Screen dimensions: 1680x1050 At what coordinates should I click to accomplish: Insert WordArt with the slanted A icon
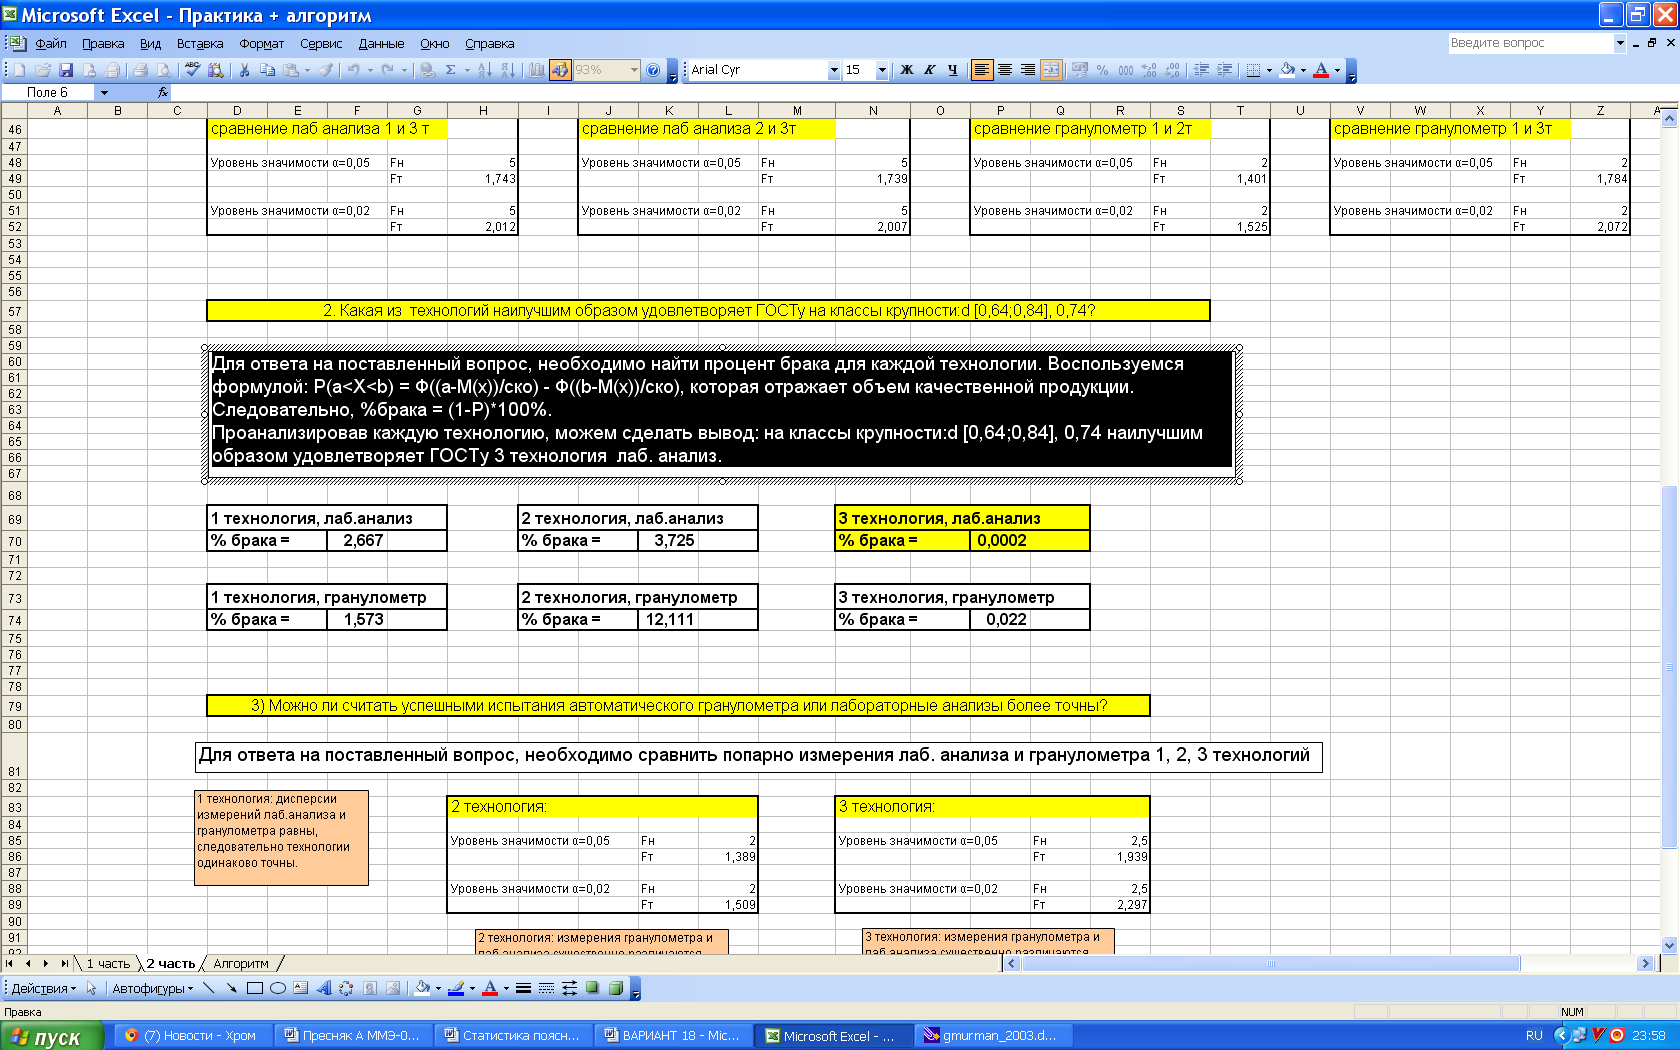click(x=324, y=988)
